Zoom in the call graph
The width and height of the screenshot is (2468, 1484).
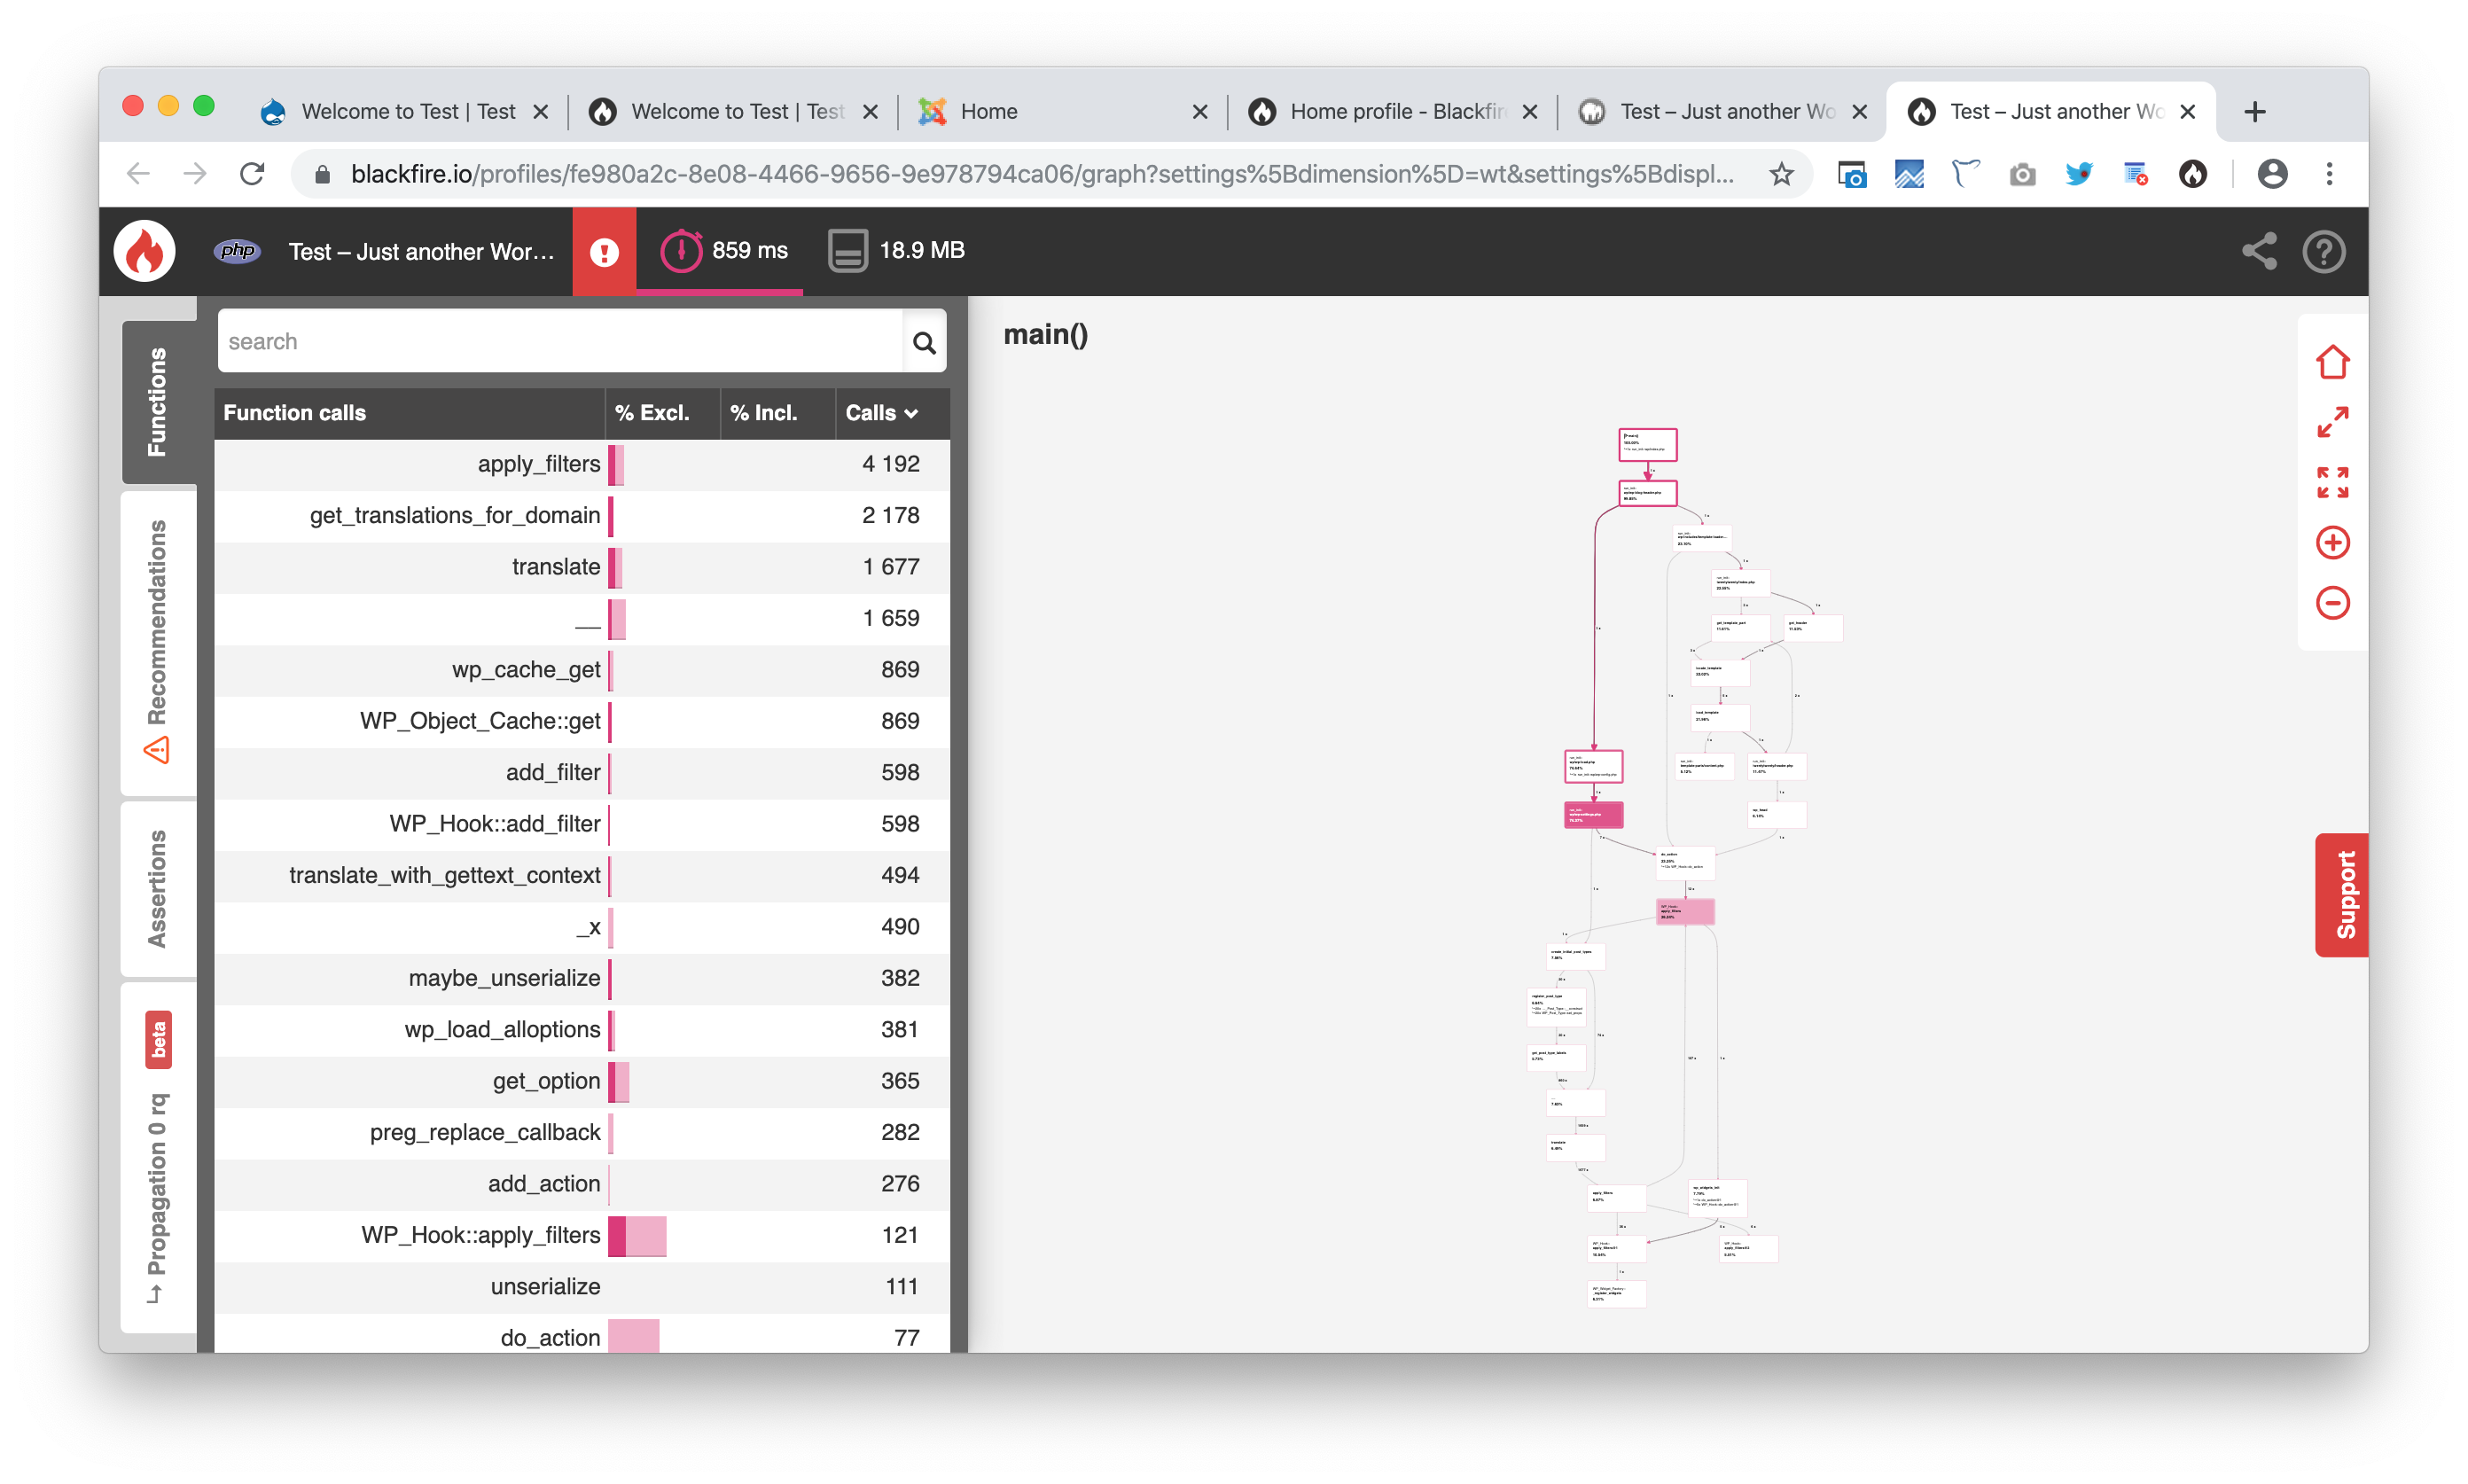2332,543
